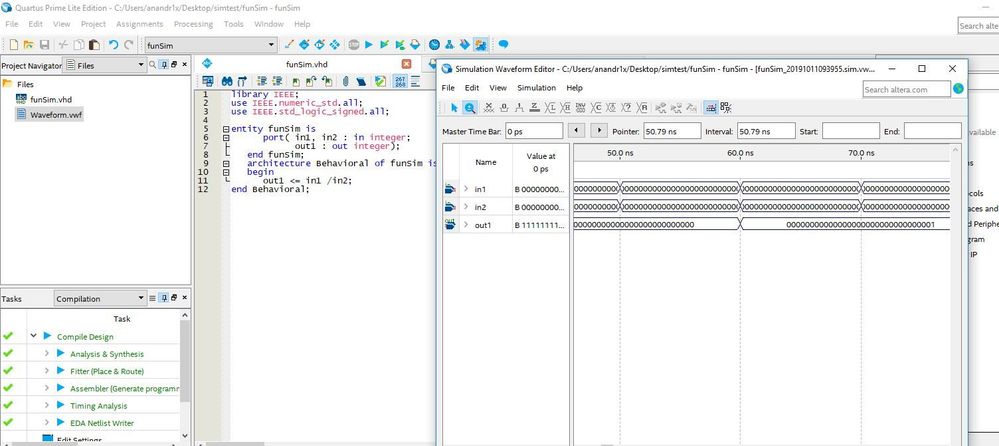Click the Stop Processing icon in main toolbar
This screenshot has height=446, width=999.
(x=353, y=45)
